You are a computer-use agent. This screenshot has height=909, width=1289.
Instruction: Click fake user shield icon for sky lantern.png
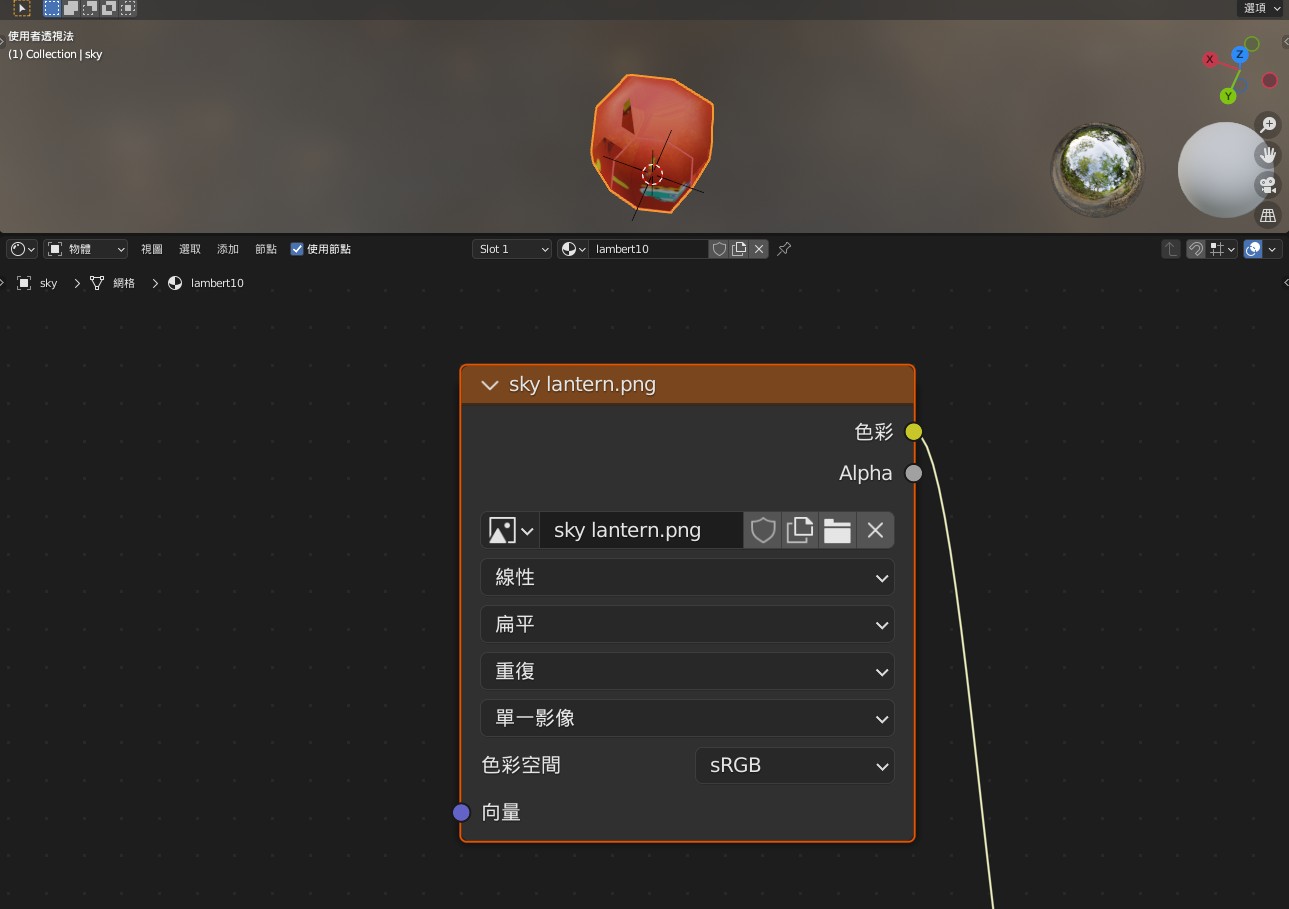click(x=763, y=530)
